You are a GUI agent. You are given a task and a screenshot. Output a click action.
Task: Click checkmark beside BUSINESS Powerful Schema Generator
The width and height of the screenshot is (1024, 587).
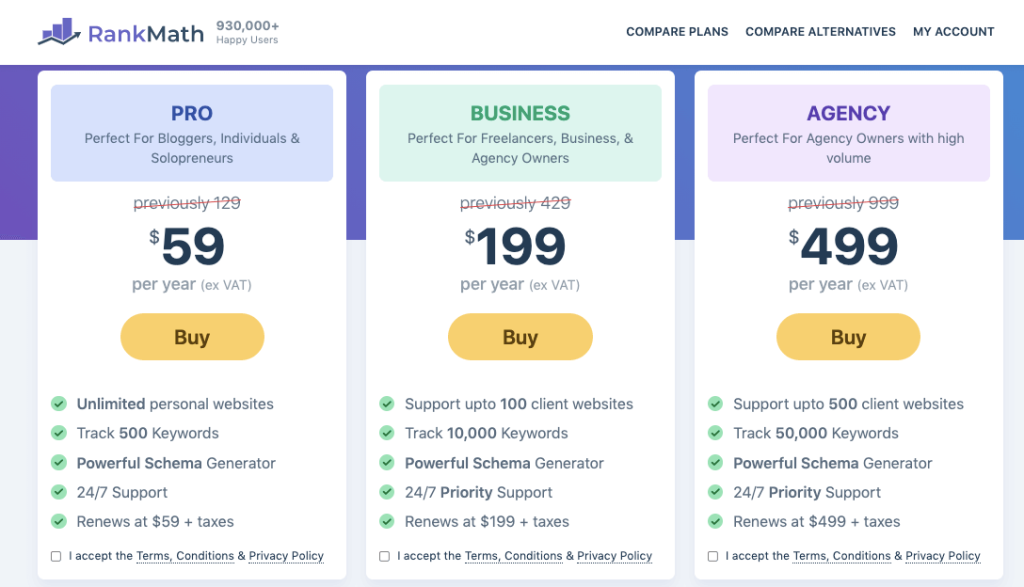pos(387,463)
